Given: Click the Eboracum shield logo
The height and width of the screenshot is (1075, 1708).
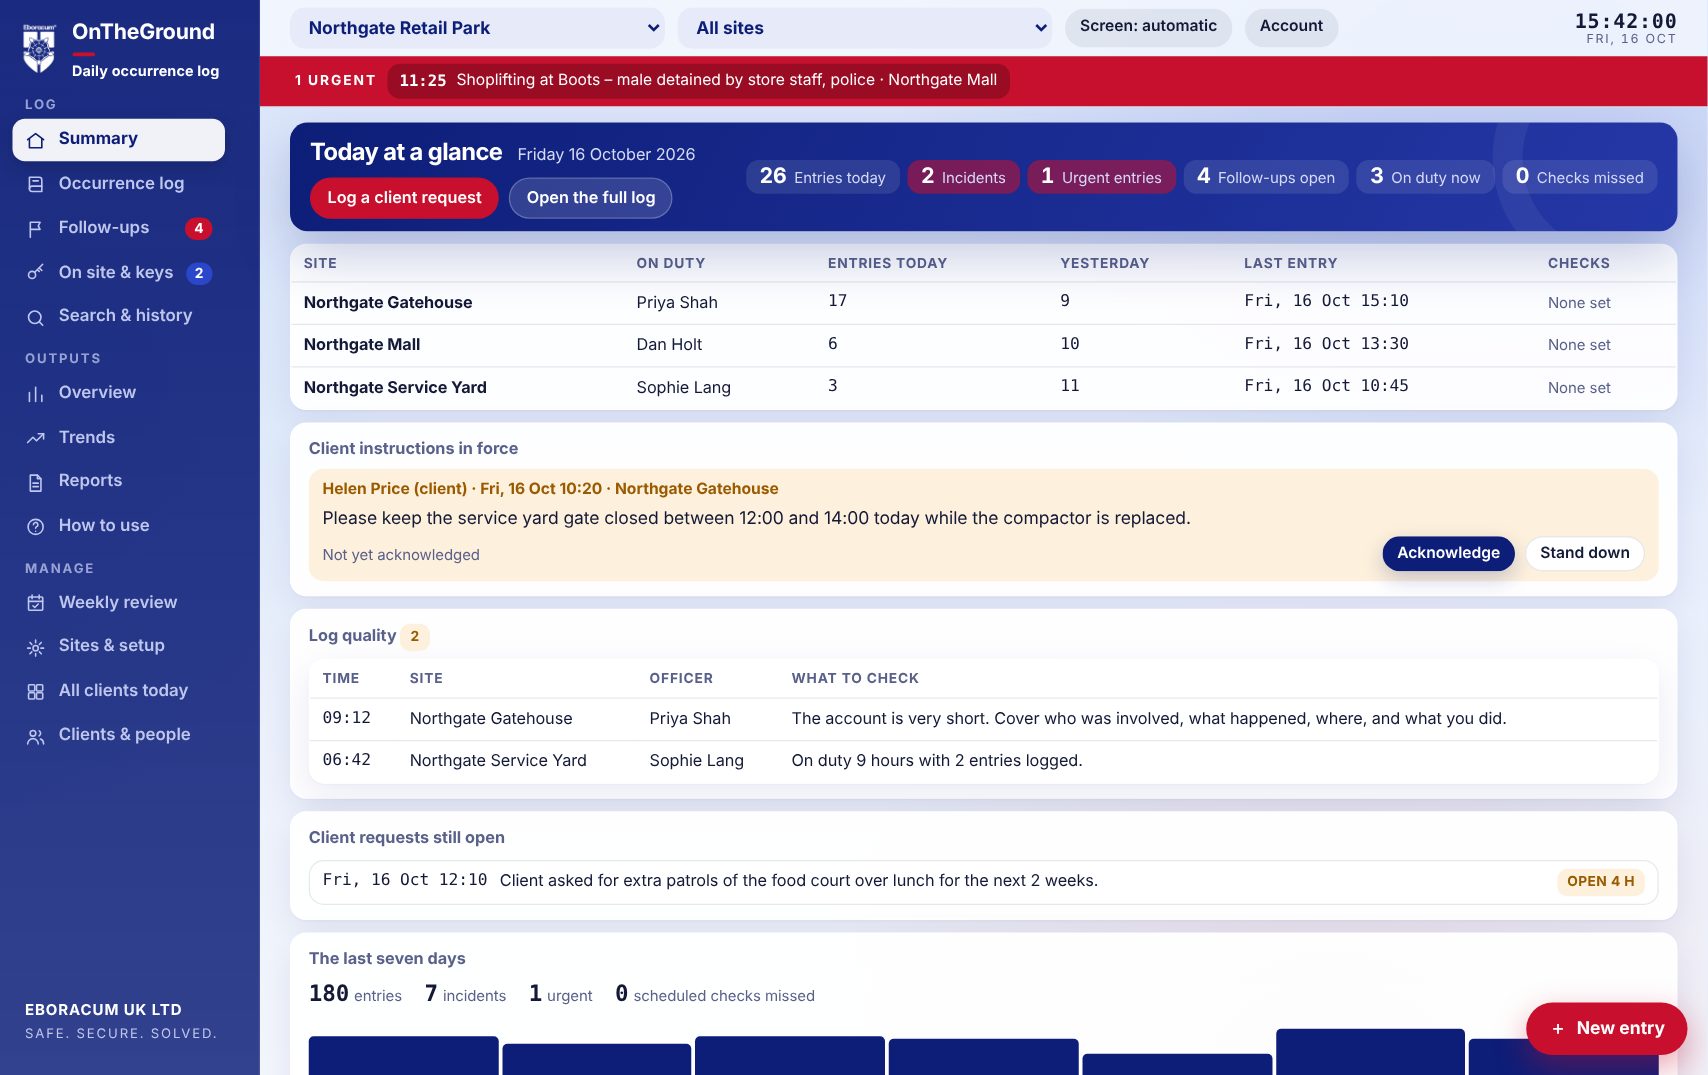Looking at the screenshot, I should 39,49.
